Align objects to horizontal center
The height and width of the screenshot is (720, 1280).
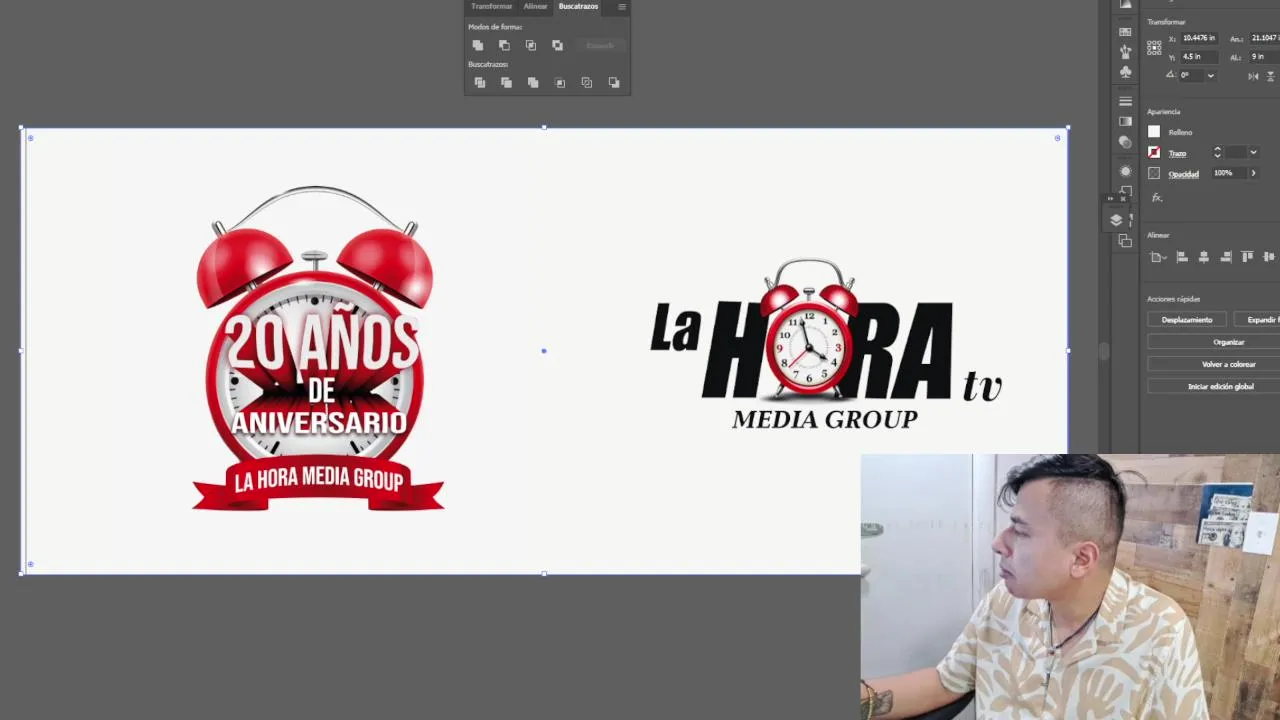[1203, 257]
